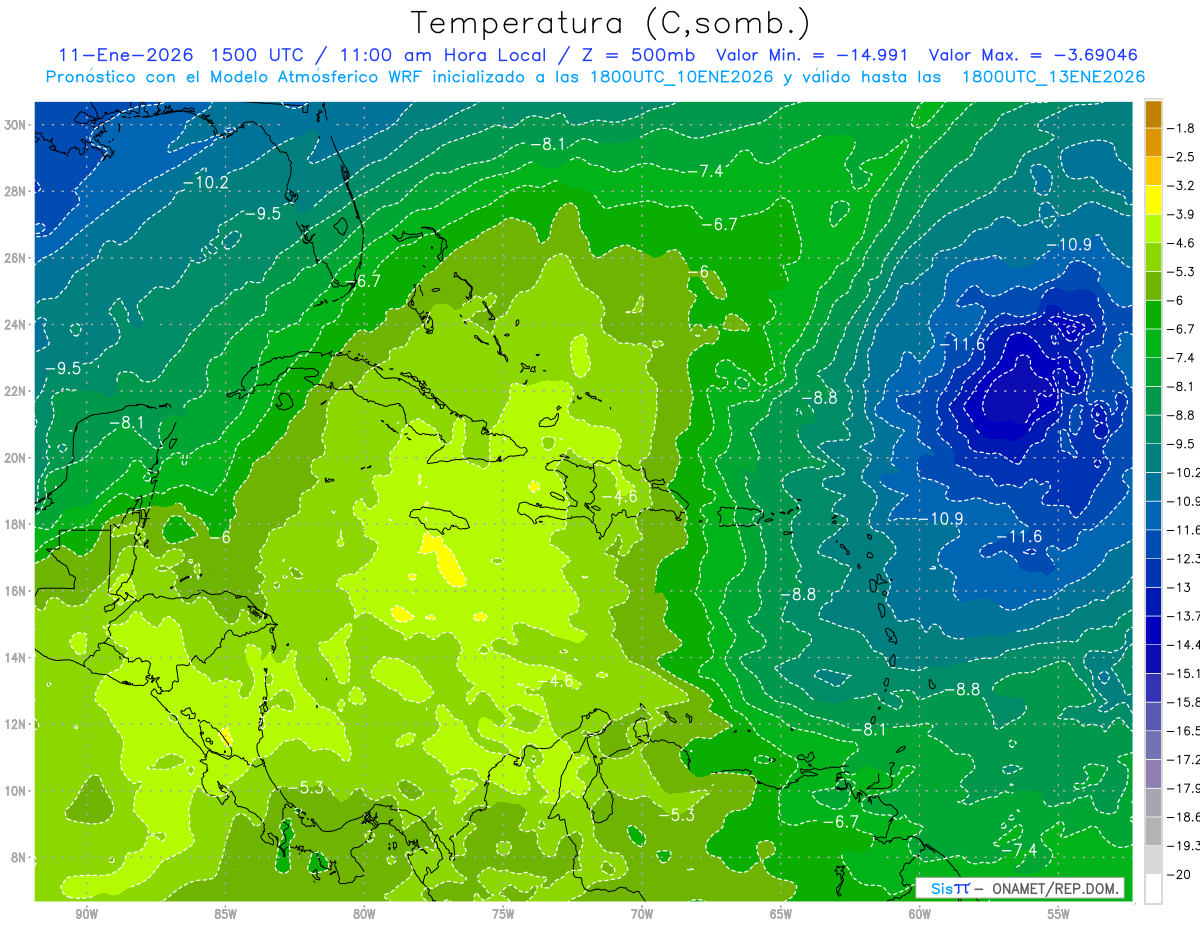Click the '70W' longitude axis label

(642, 915)
